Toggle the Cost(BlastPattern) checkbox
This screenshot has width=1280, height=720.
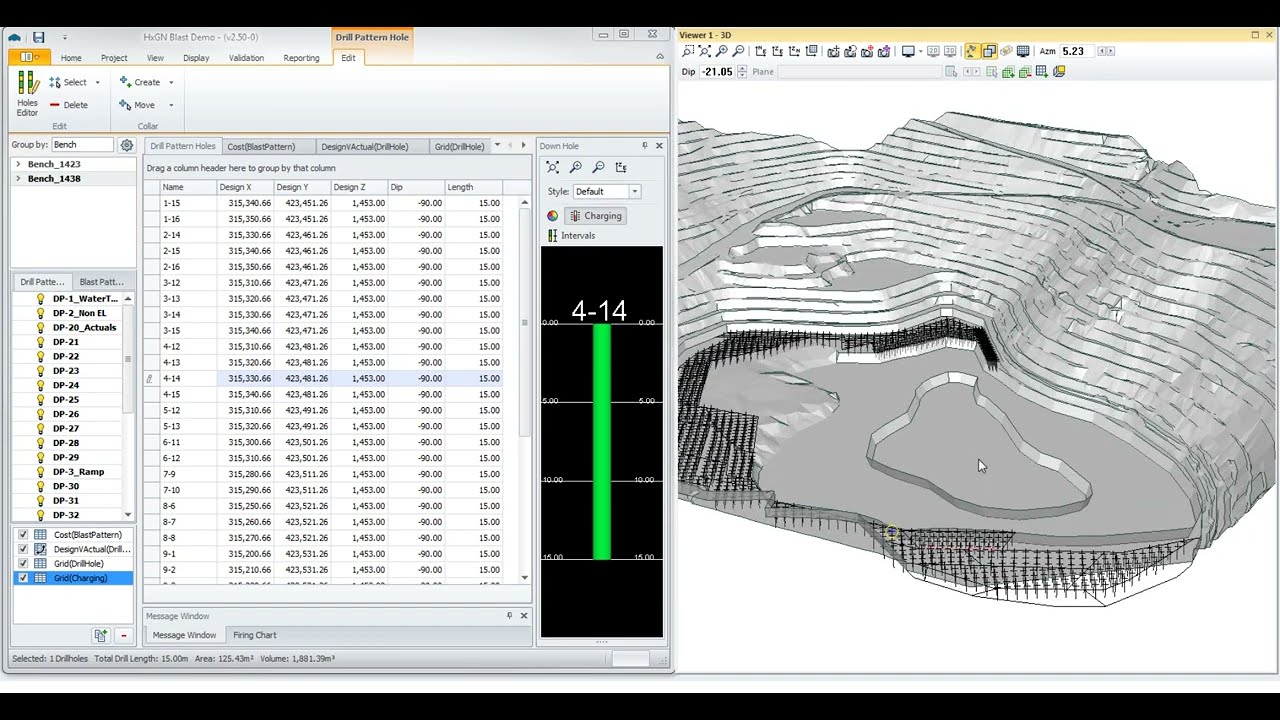pyautogui.click(x=23, y=535)
